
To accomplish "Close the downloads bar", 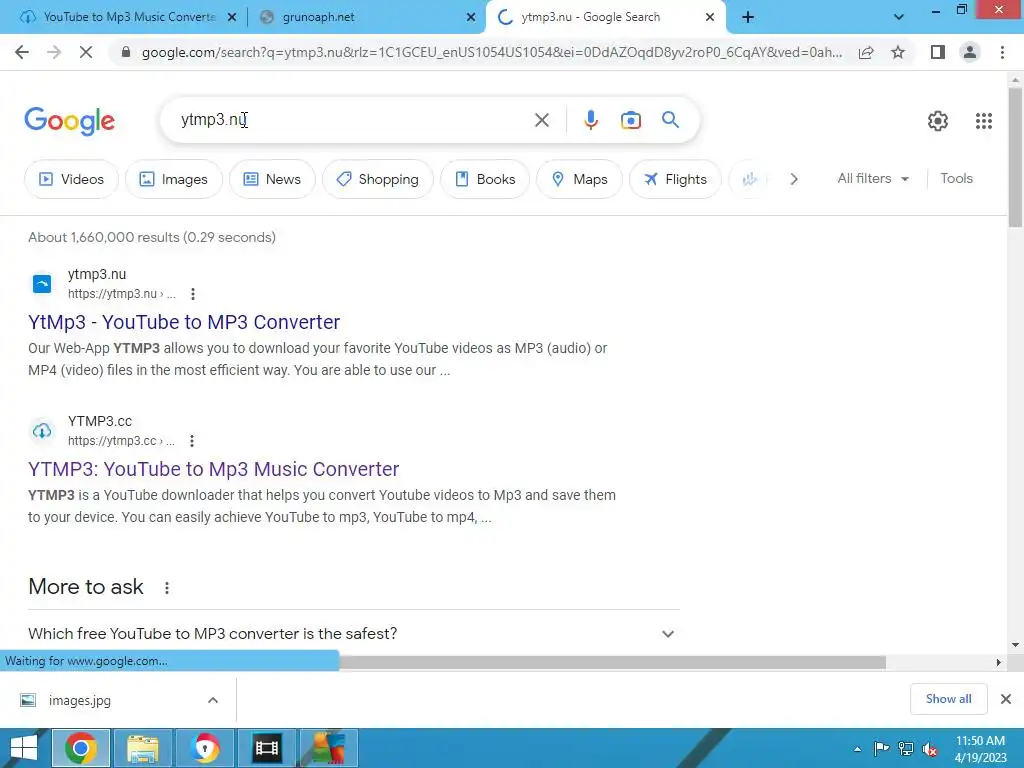I will 1006,699.
